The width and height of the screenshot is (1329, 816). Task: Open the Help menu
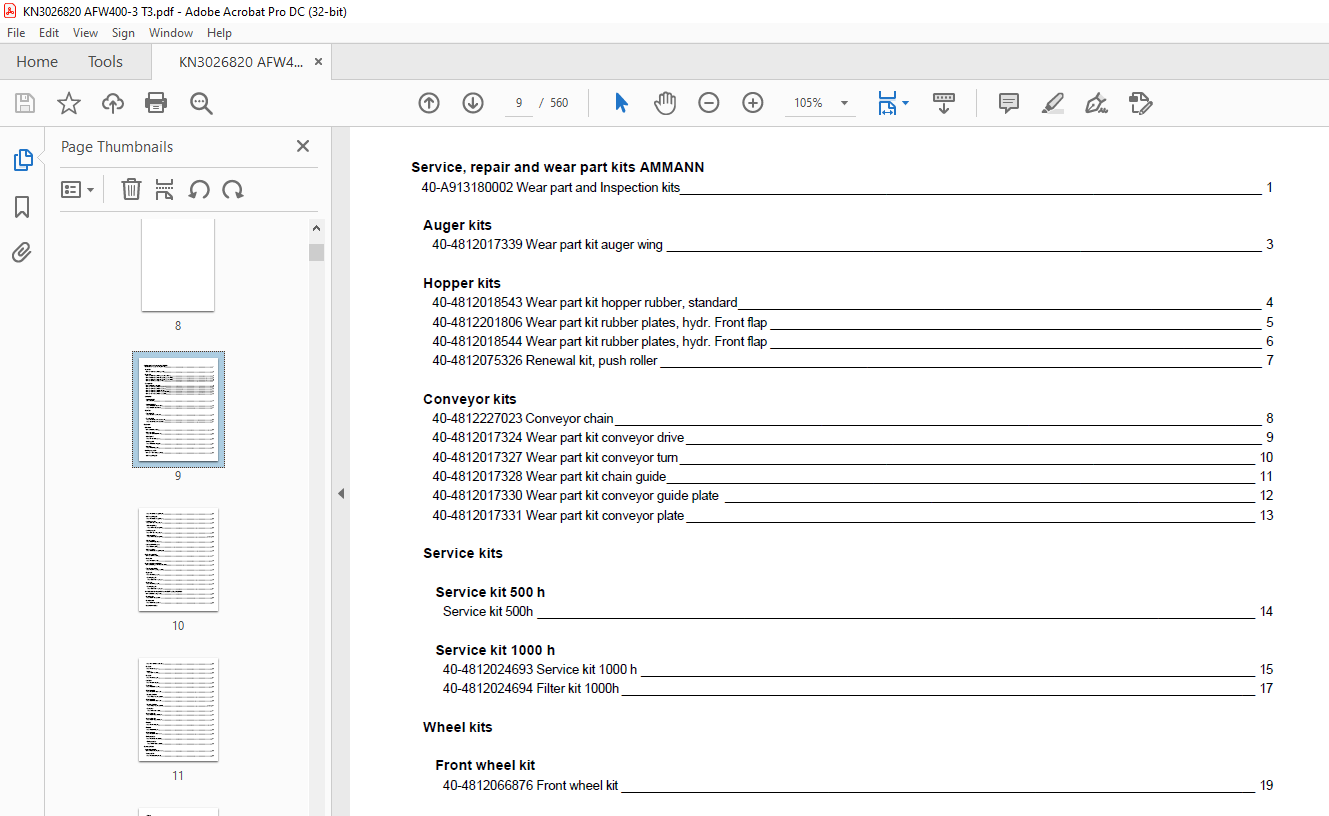click(x=219, y=33)
